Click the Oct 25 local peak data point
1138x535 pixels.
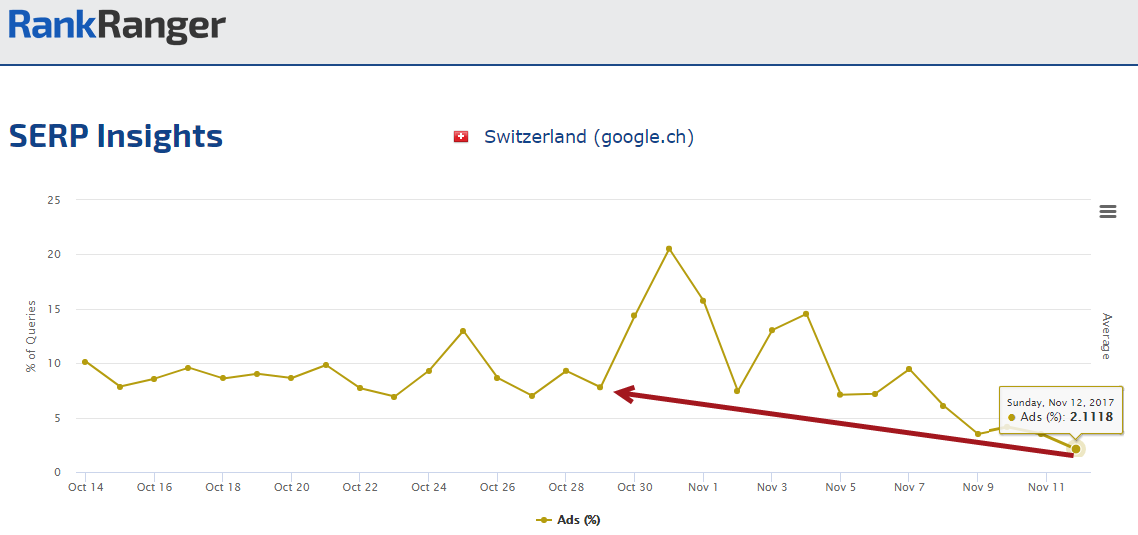point(463,331)
